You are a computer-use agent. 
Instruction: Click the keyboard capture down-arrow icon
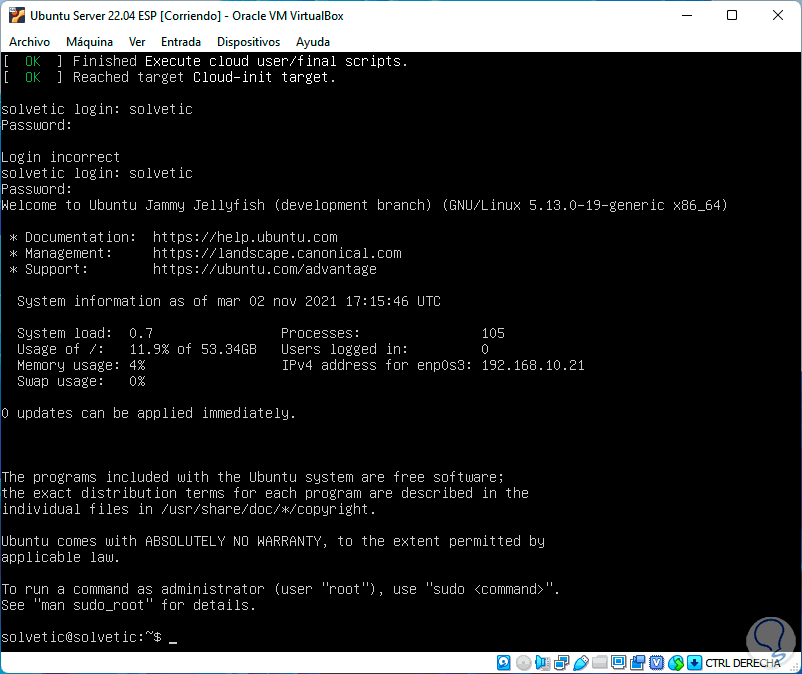(x=695, y=663)
